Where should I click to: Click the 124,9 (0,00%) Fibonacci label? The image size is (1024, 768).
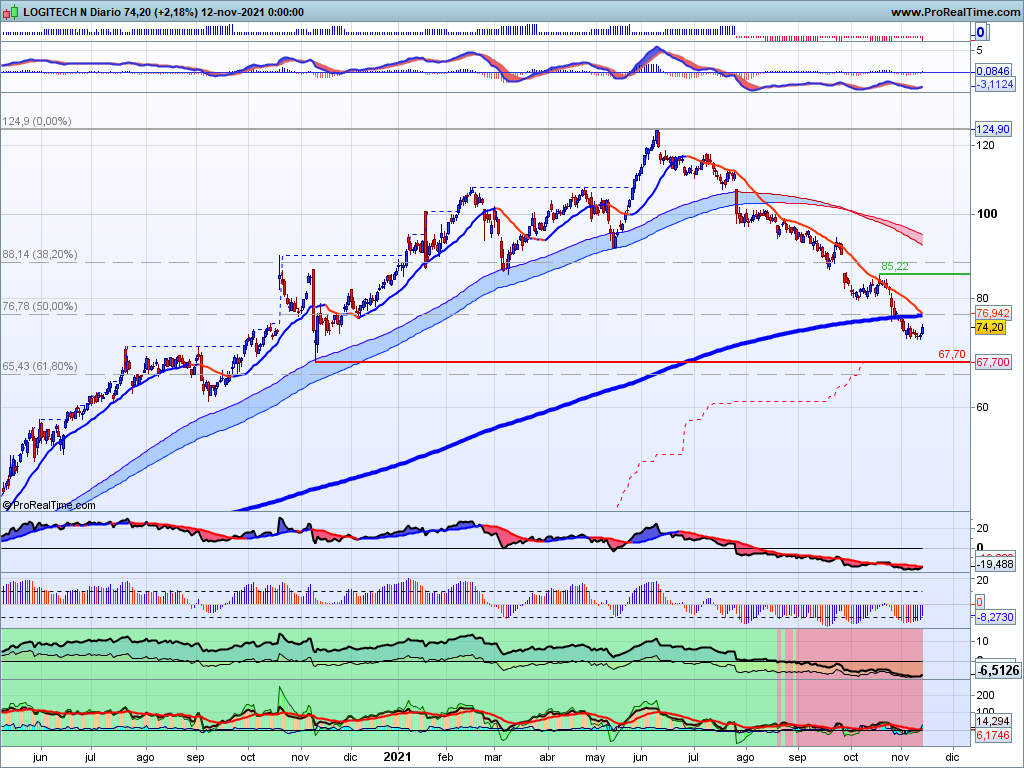(37, 121)
